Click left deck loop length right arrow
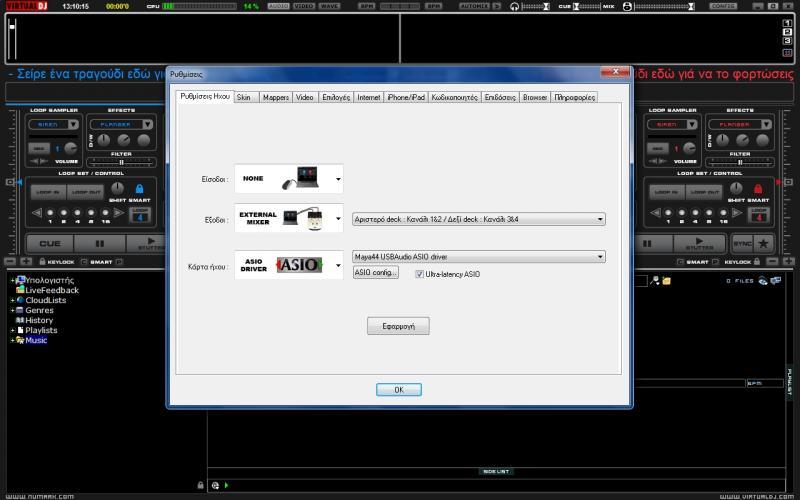 pyautogui.click(x=119, y=213)
